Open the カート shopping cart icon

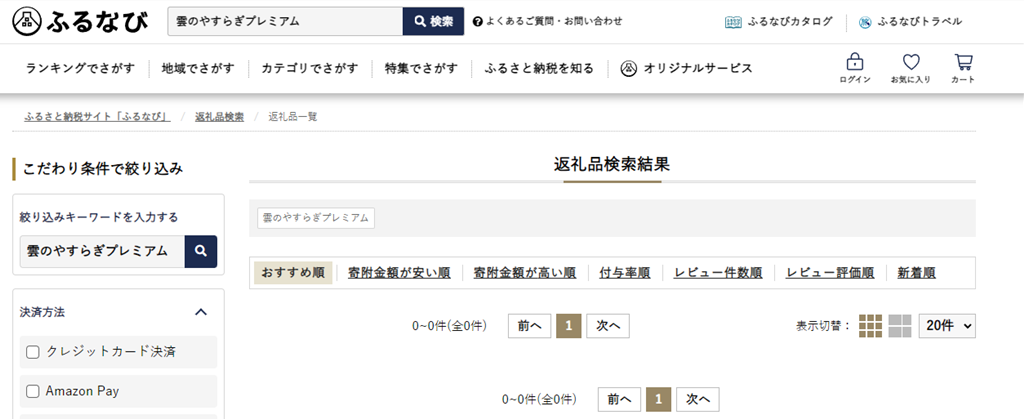coord(963,62)
